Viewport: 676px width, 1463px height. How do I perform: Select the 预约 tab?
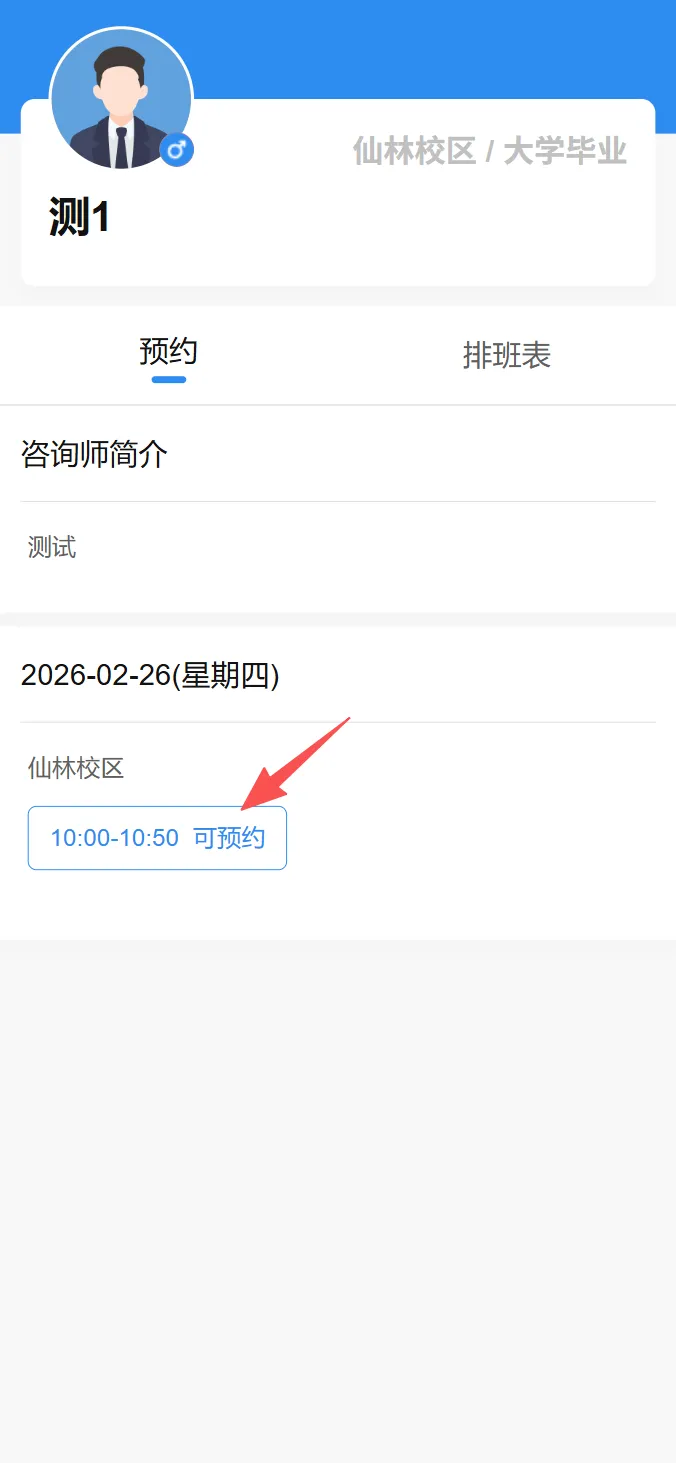coord(168,352)
